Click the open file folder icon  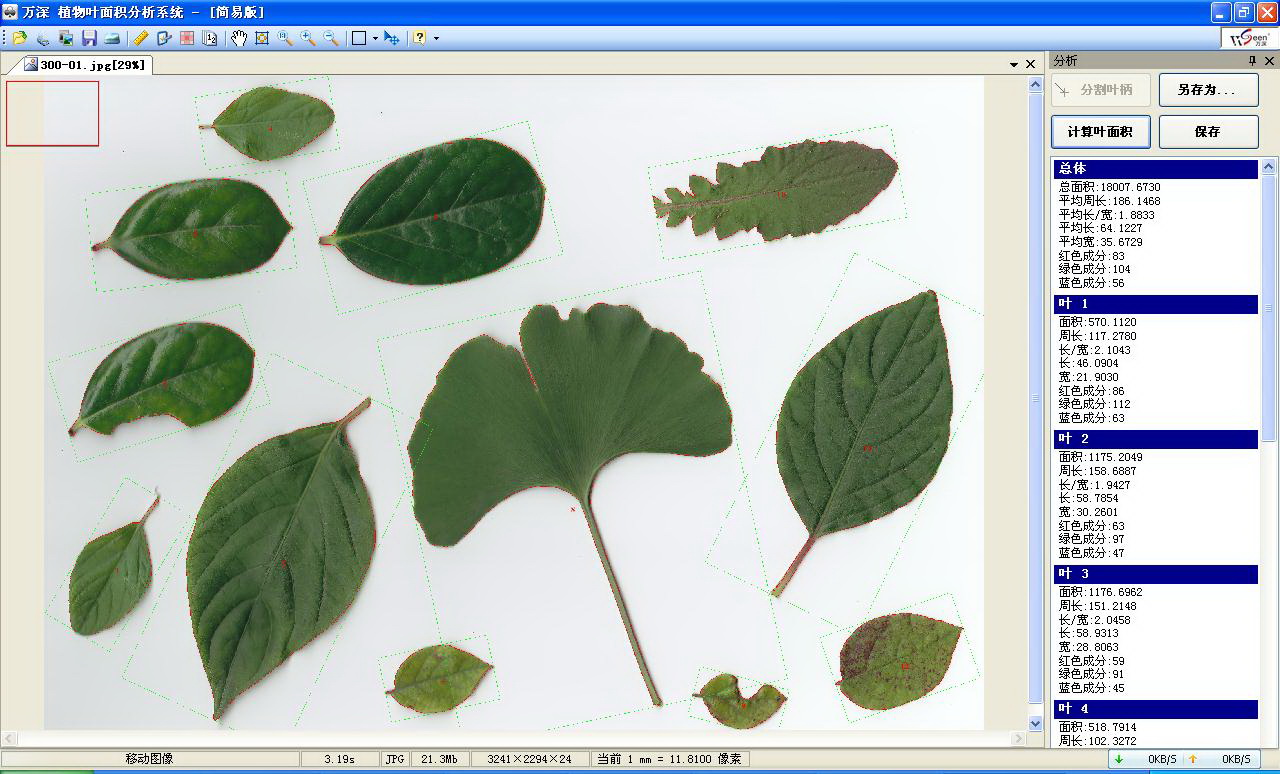[x=19, y=38]
